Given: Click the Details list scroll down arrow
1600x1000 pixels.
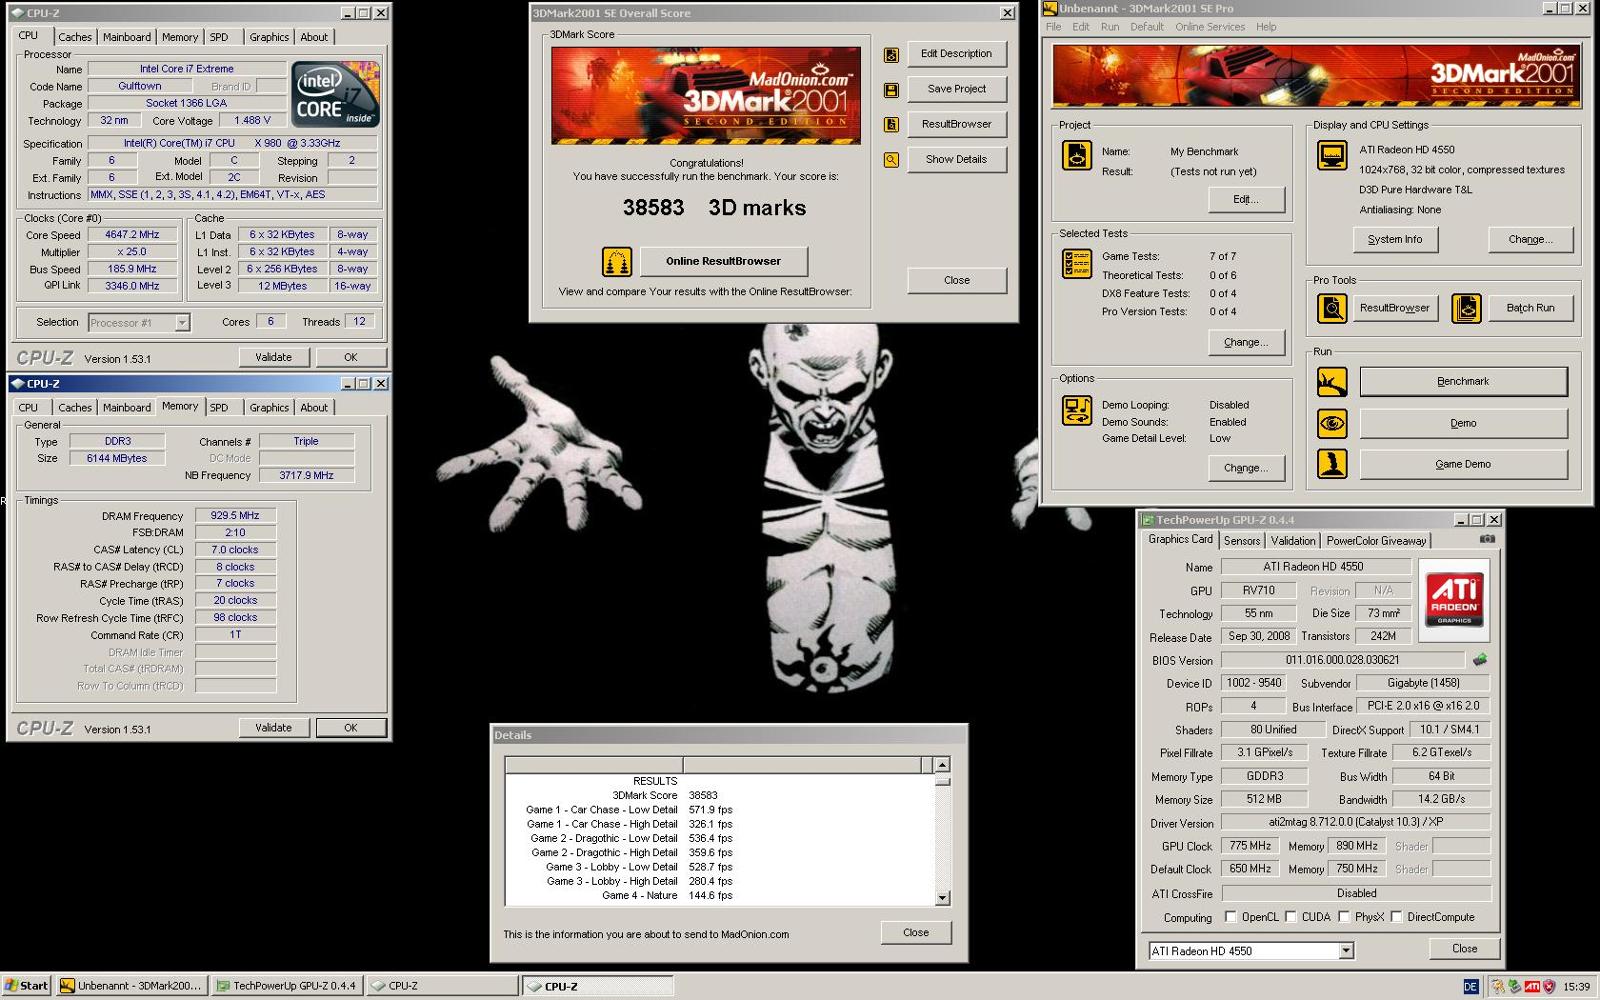Looking at the screenshot, I should [942, 898].
